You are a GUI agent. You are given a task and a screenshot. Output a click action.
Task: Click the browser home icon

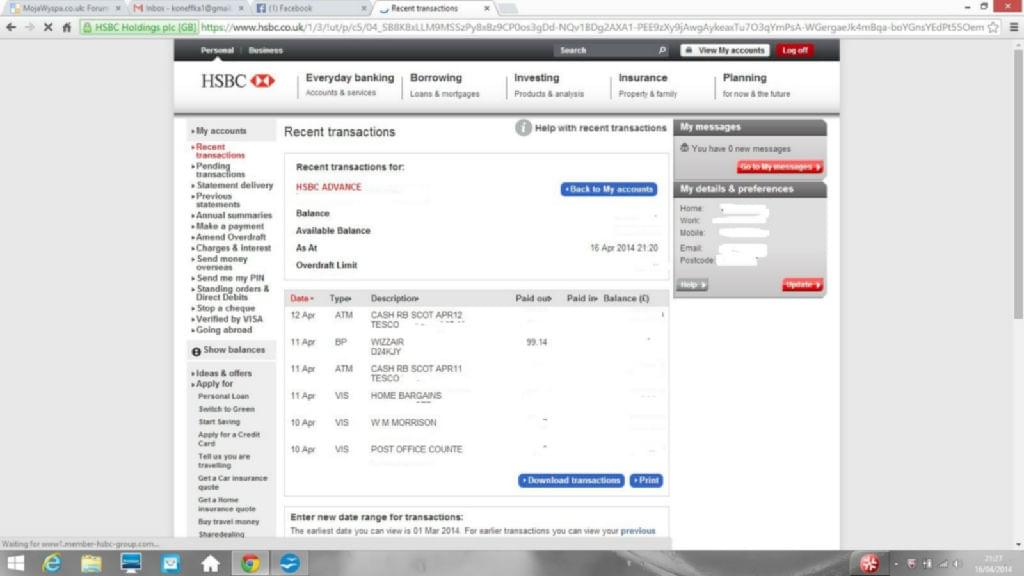tap(67, 27)
